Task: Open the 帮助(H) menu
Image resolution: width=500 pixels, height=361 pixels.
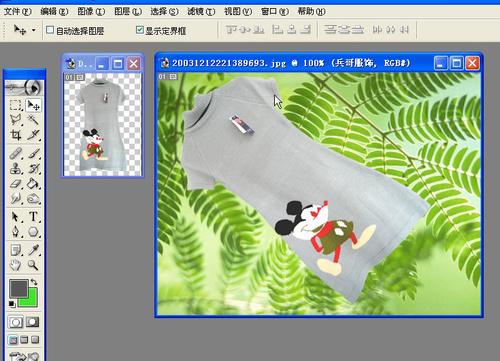Action: tap(311, 12)
